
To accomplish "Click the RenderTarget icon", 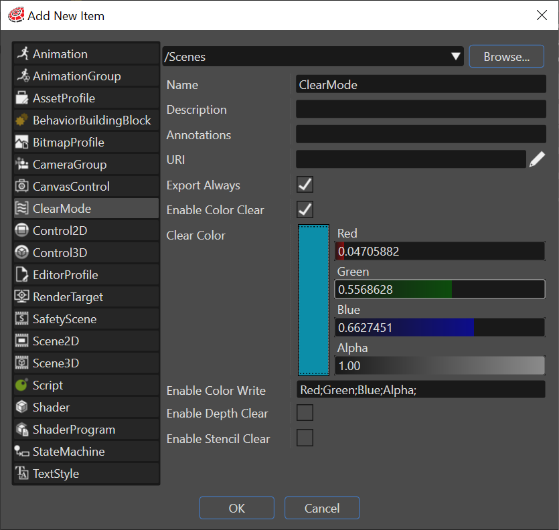I will point(22,297).
